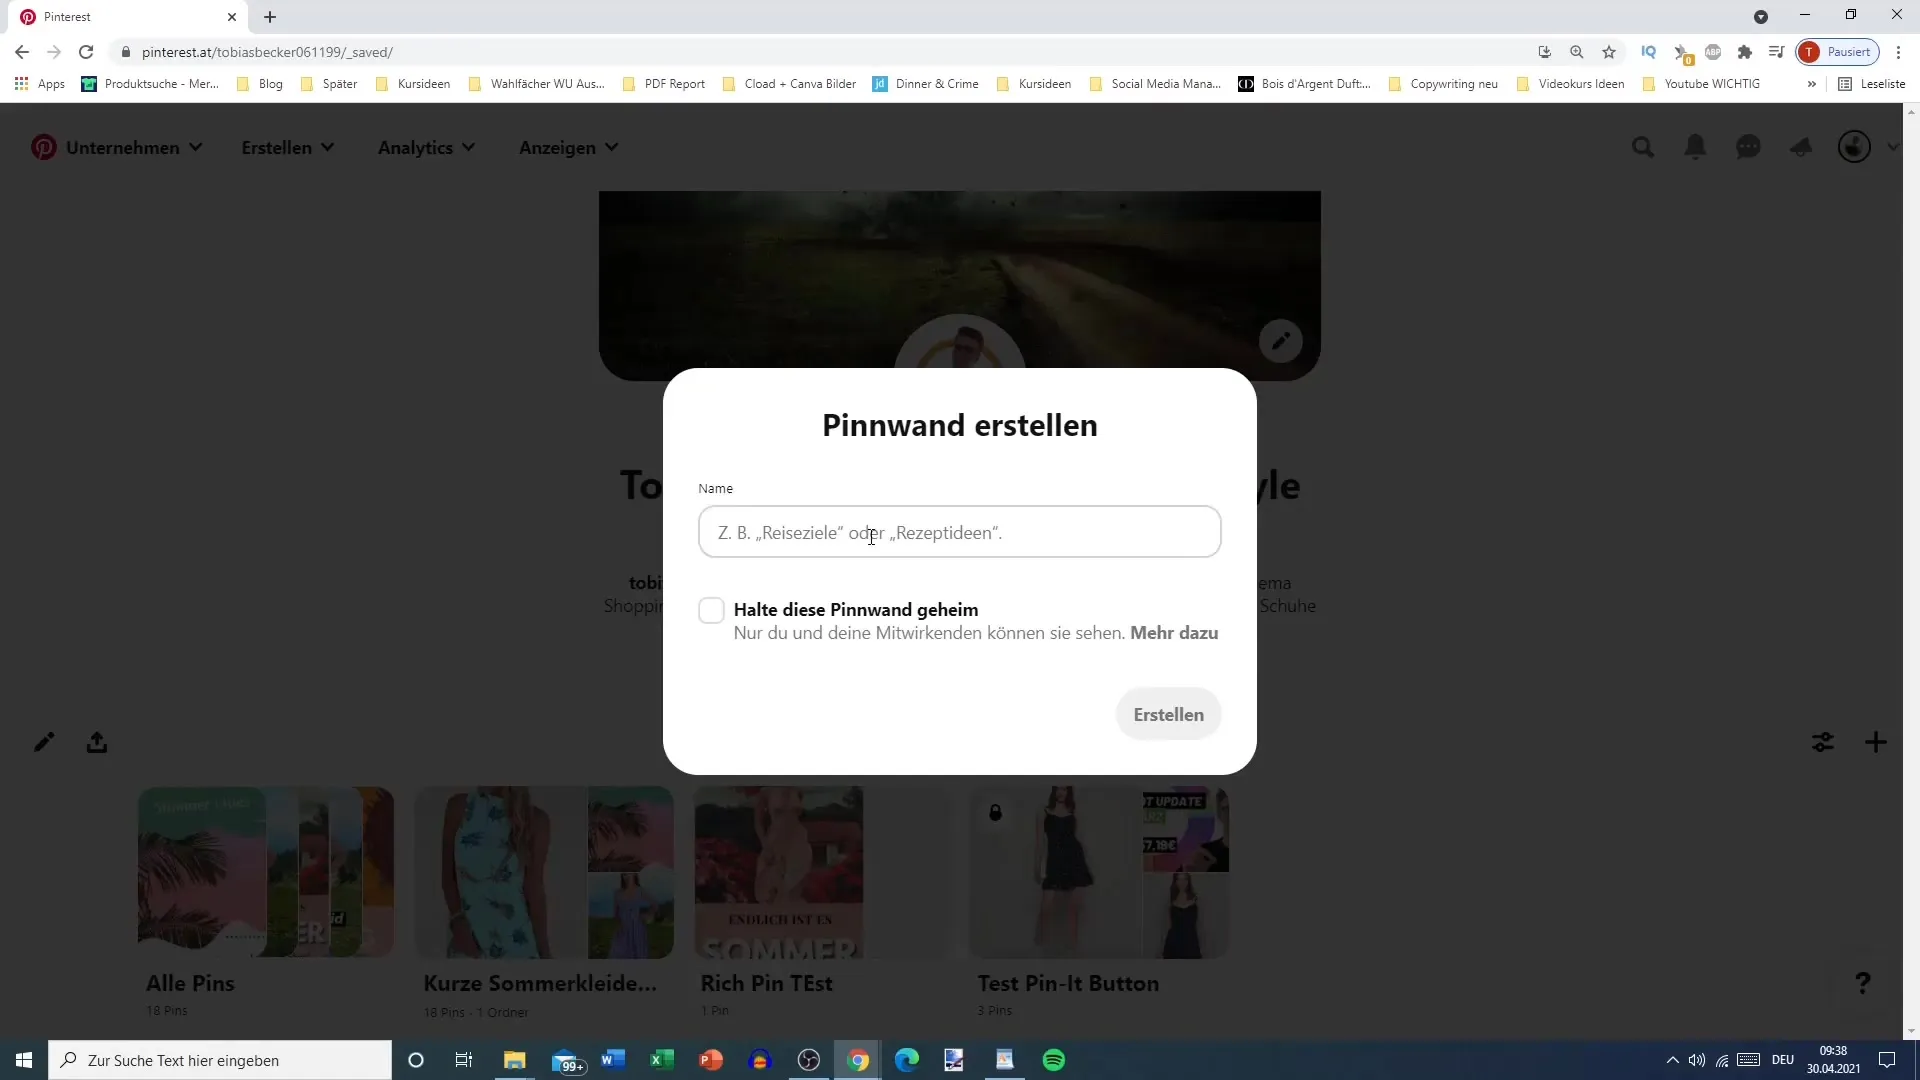Open the PDF Report bookmark folder
This screenshot has width=1920, height=1080.
tap(664, 84)
